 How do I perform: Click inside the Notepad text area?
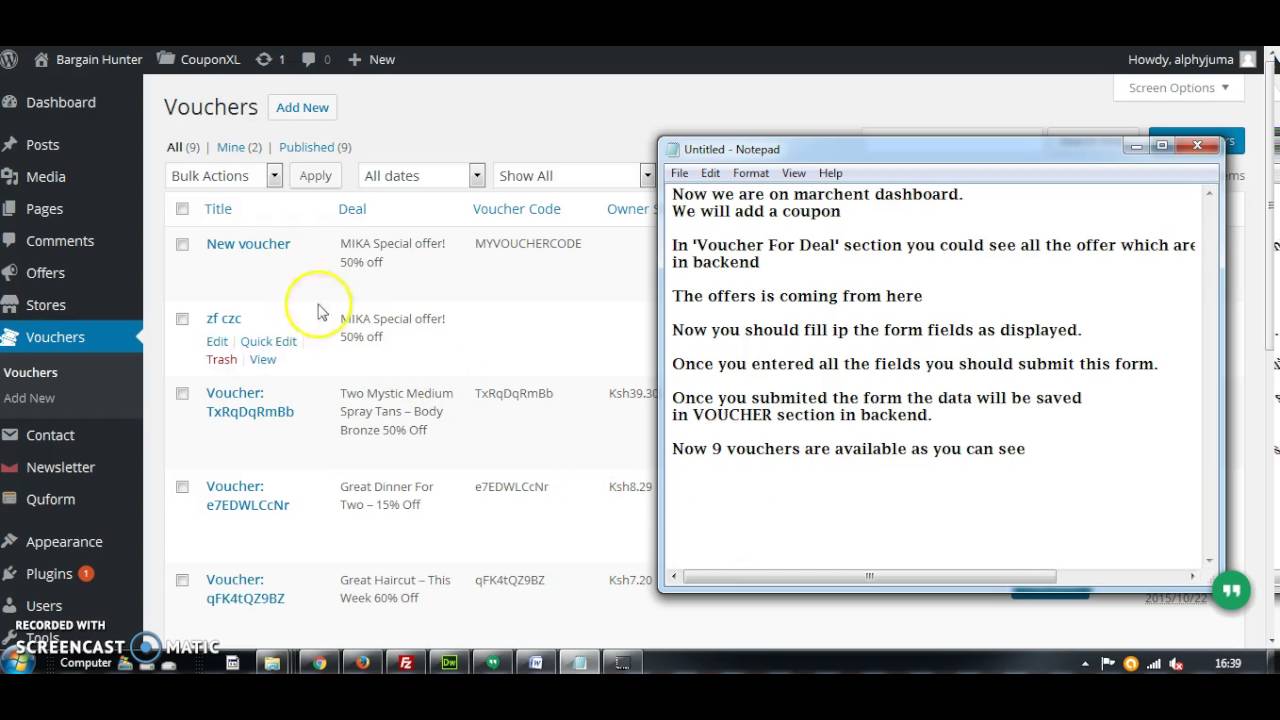tap(933, 376)
